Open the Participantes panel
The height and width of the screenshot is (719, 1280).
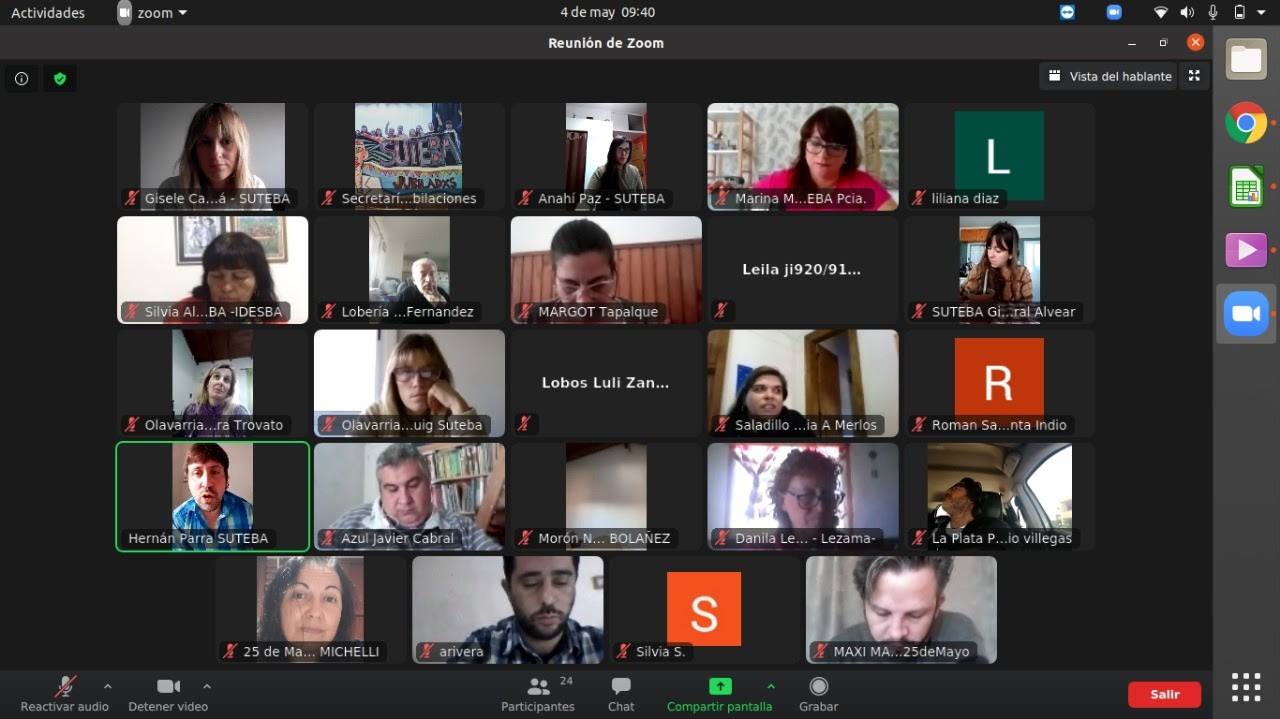[x=538, y=694]
